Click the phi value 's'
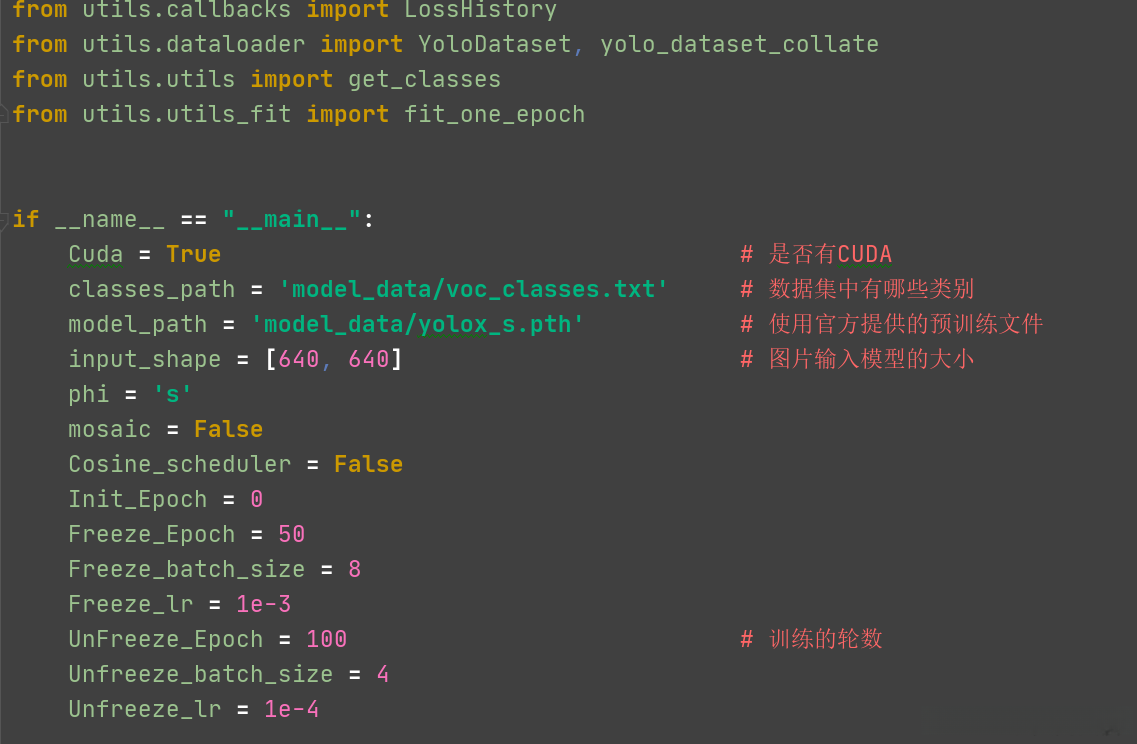Viewport: 1137px width, 744px height. [x=172, y=394]
